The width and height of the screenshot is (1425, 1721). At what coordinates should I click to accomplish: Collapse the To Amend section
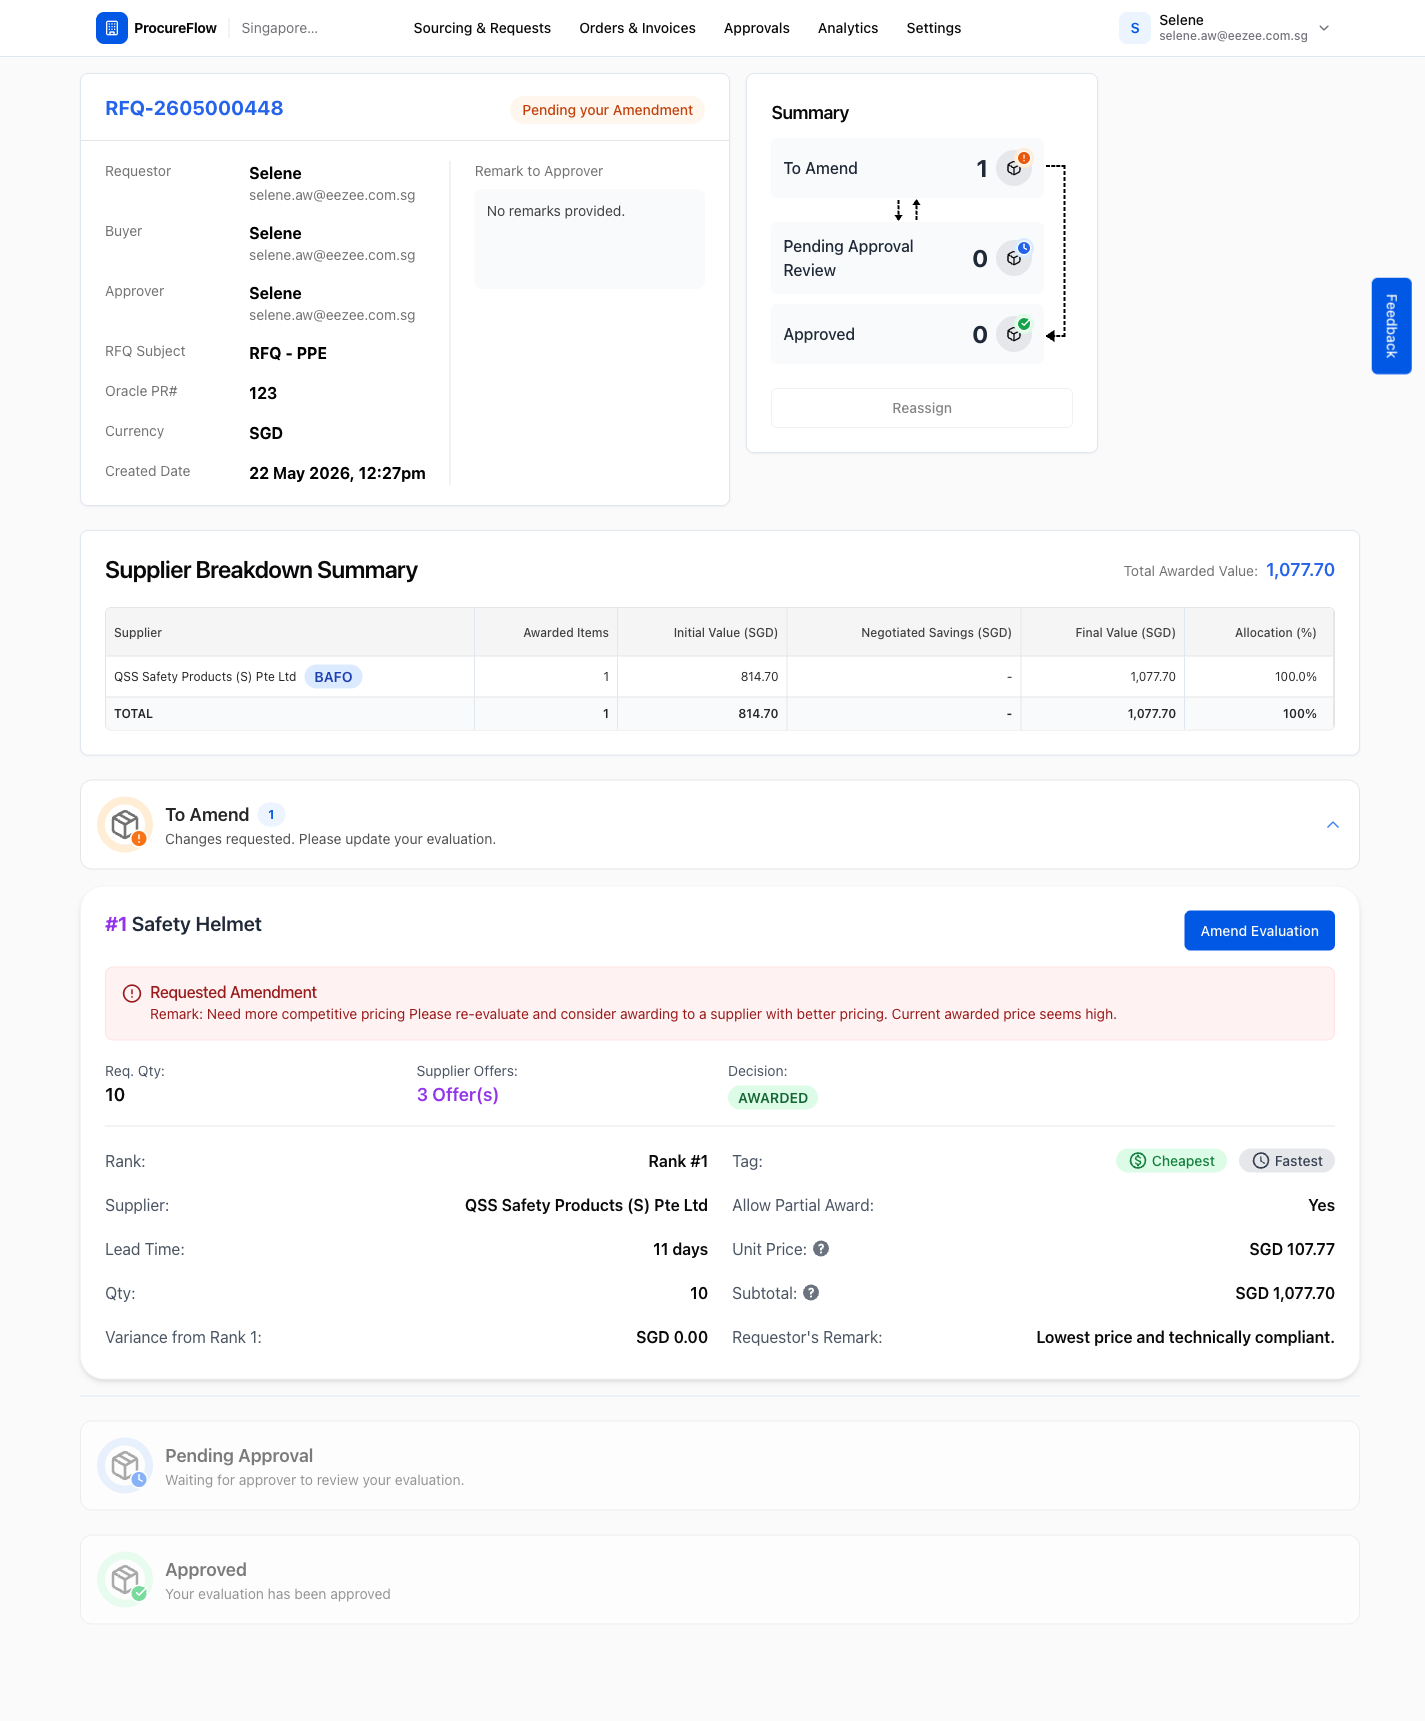1333,825
